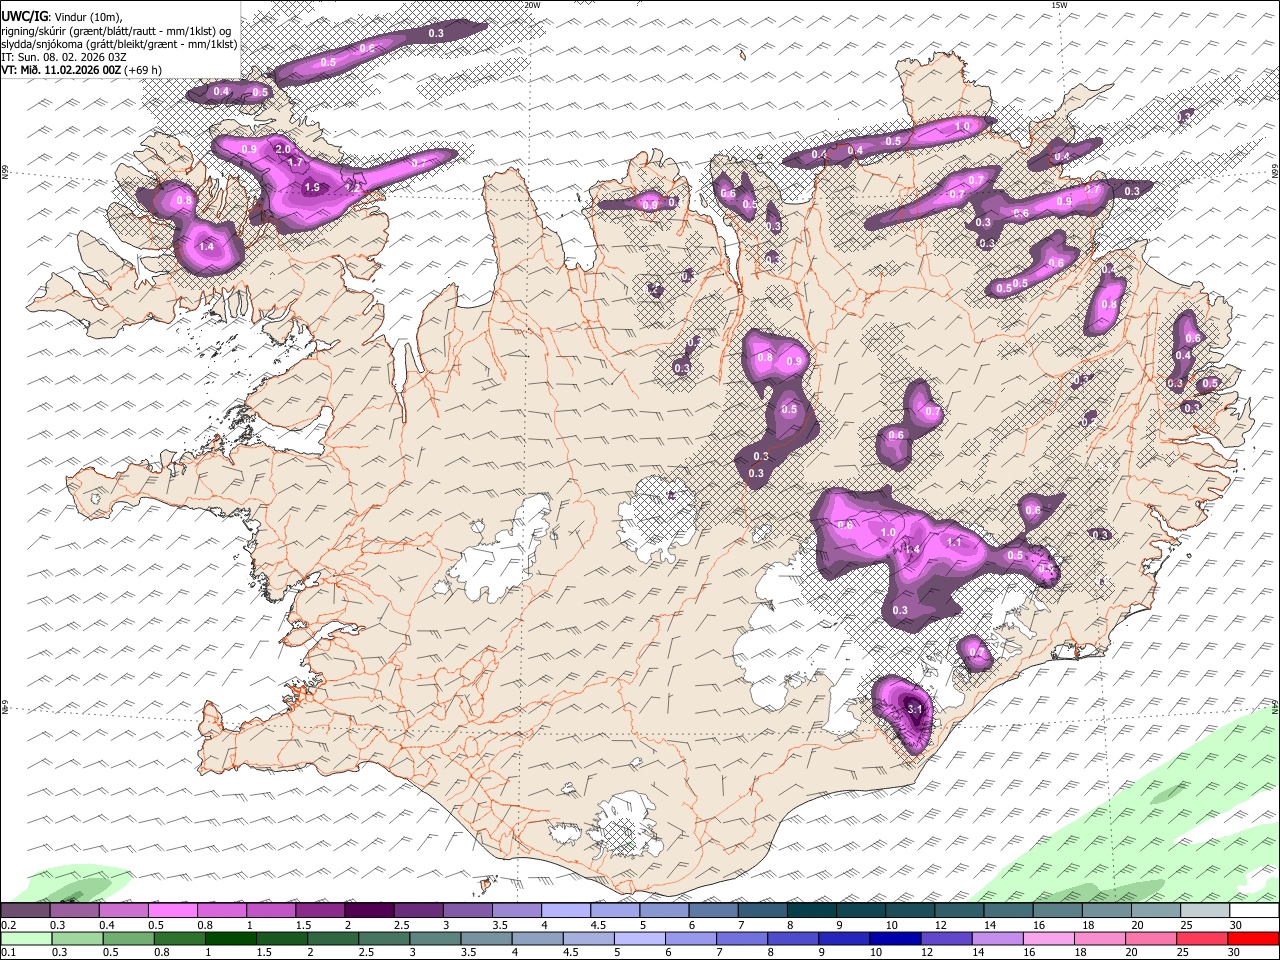1280x960 pixels.
Task: Click the 0.1 label on the legend
Action: tap(8, 952)
